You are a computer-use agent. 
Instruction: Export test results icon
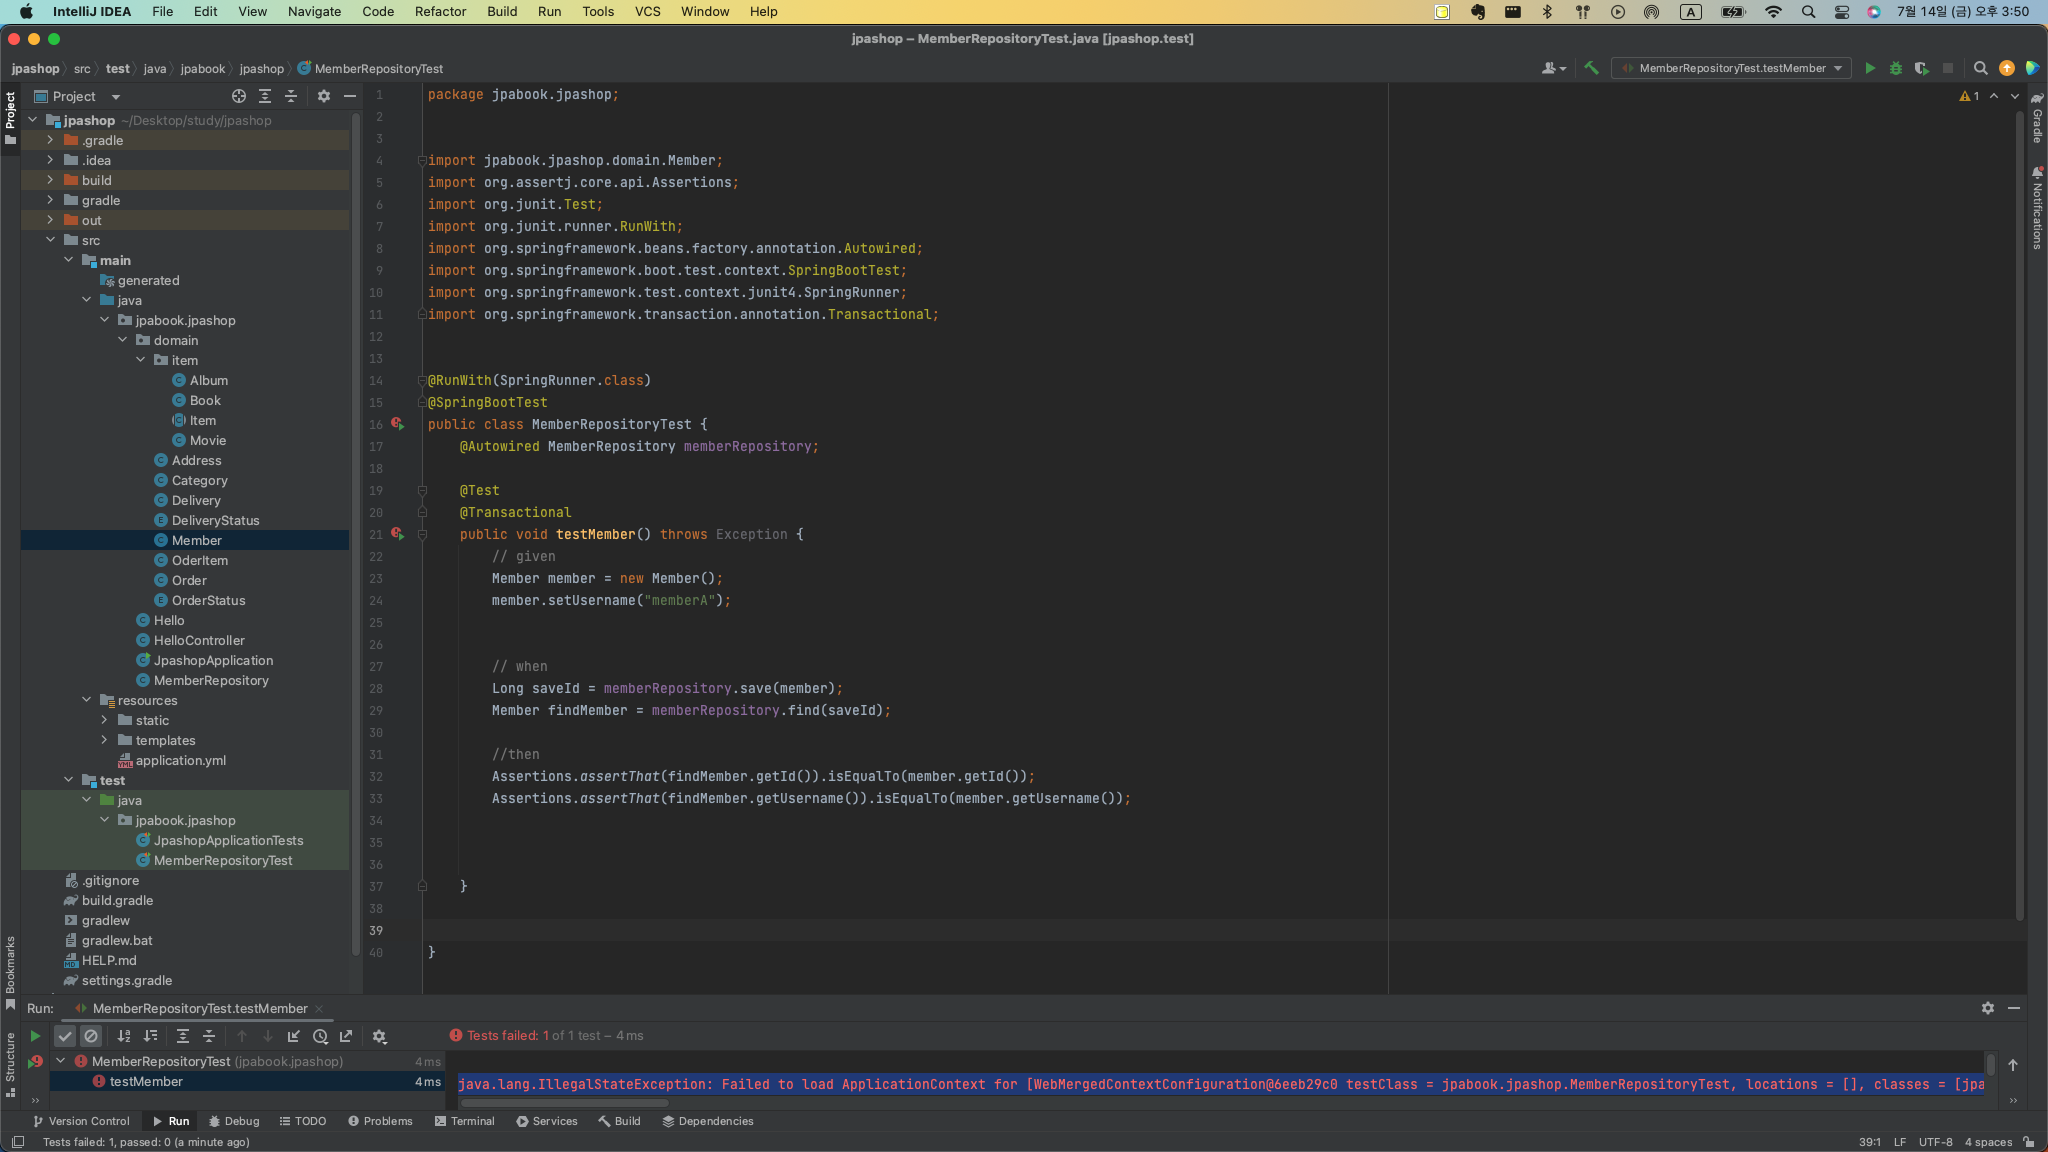tap(346, 1036)
